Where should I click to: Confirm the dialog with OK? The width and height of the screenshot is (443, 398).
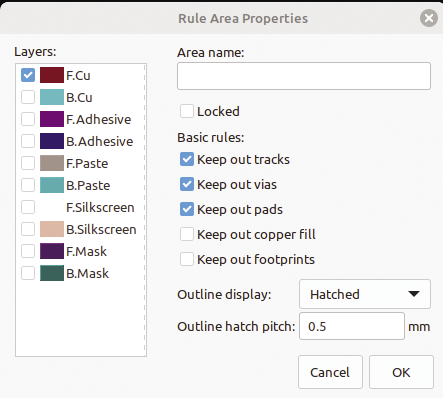tap(401, 372)
